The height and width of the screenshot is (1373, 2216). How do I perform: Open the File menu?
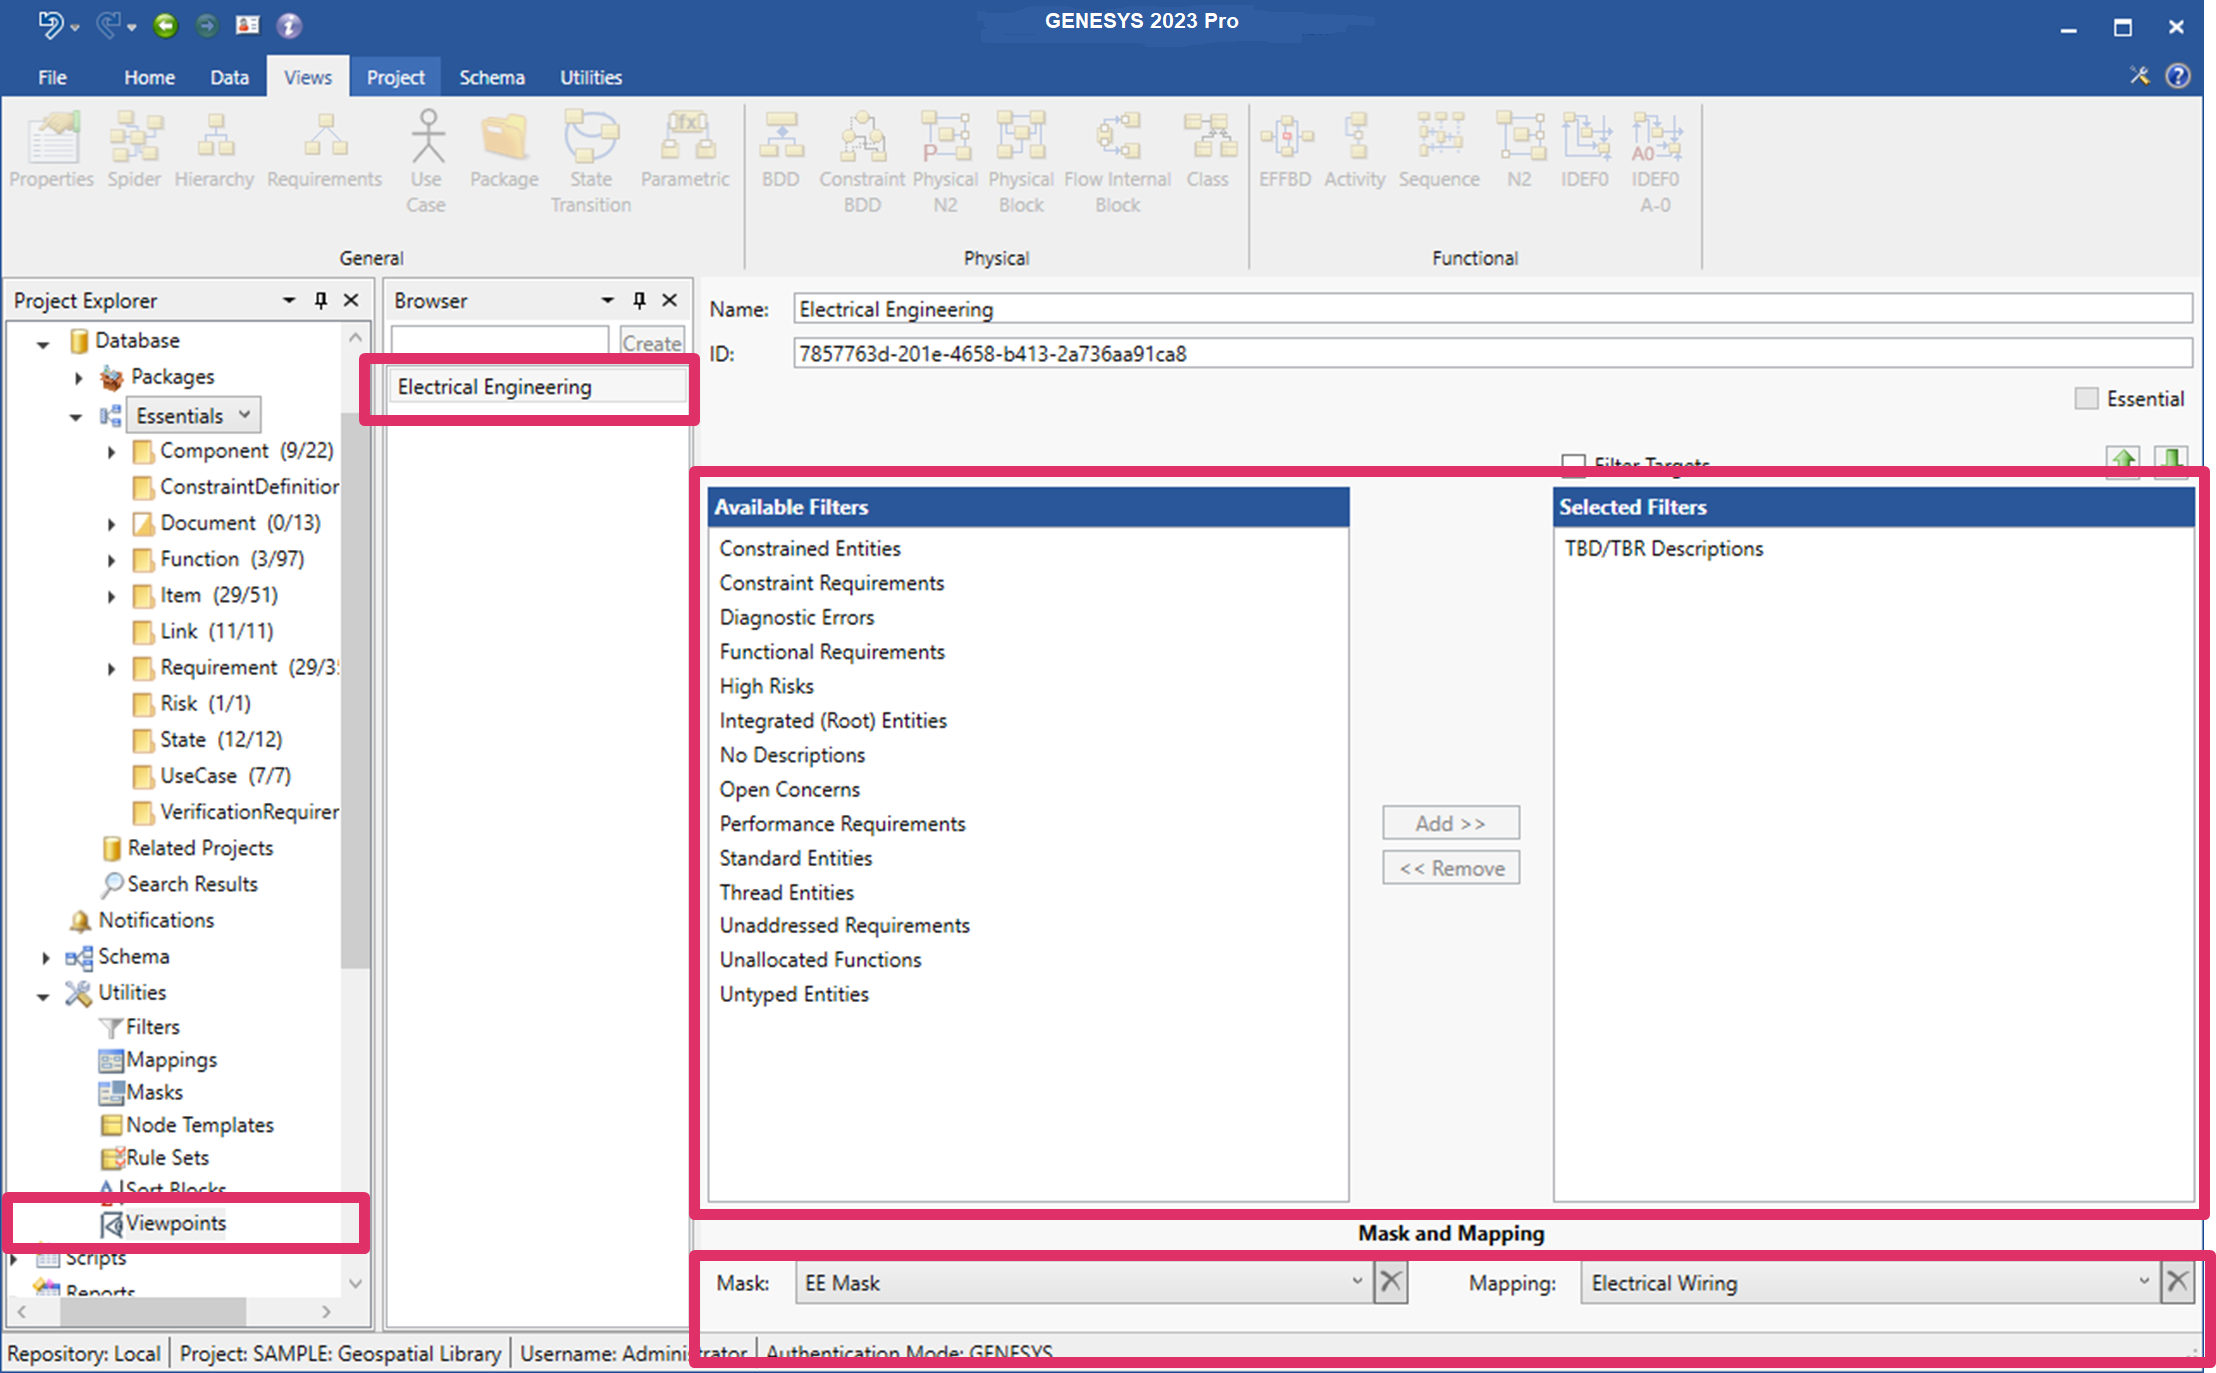click(52, 77)
